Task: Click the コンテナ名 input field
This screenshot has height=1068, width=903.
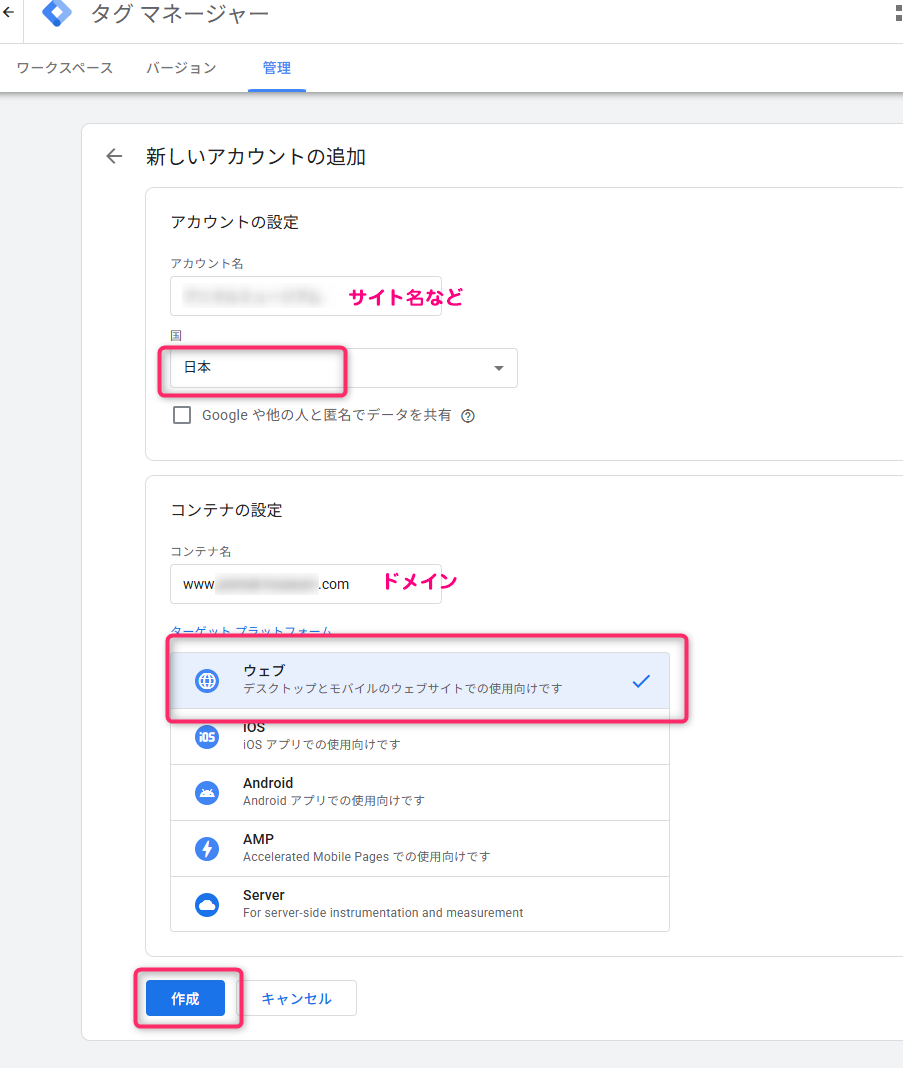Action: pos(305,584)
